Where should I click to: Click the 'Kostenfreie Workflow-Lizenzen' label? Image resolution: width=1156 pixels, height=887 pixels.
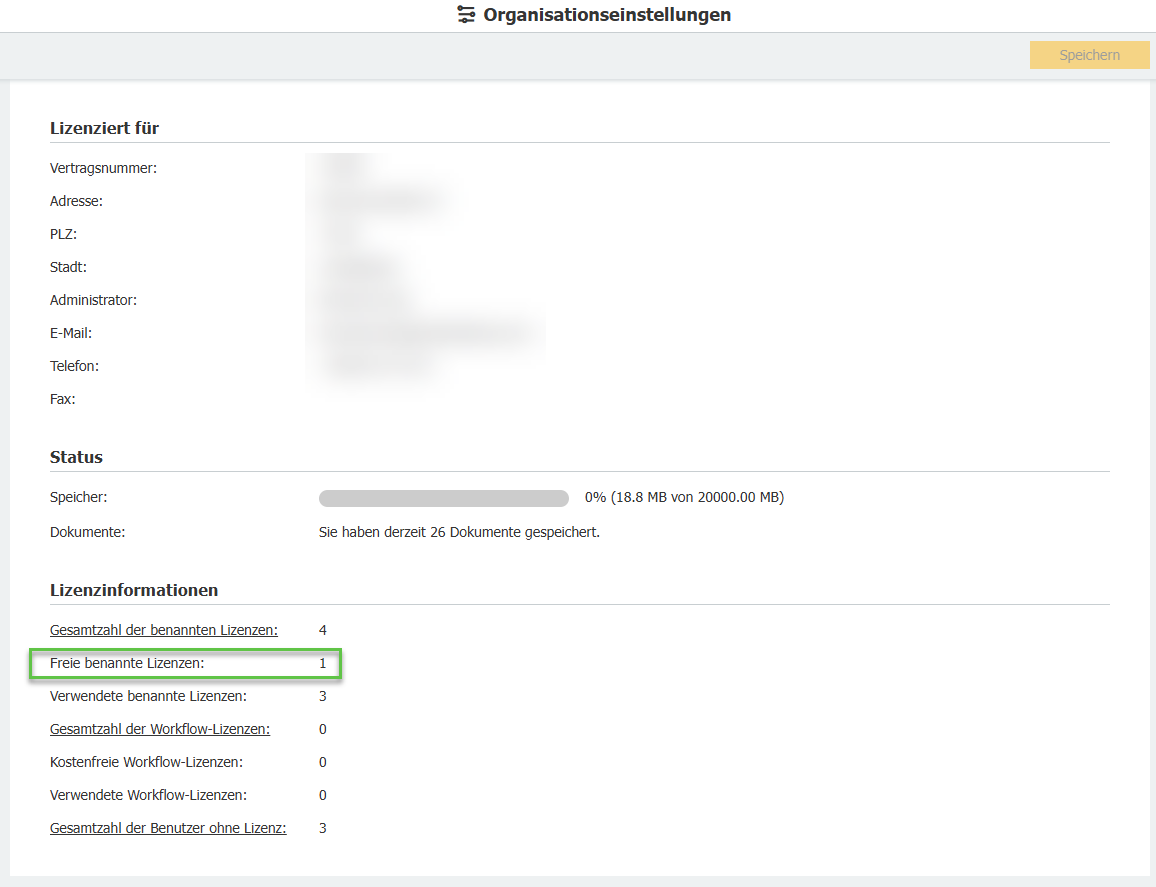click(x=147, y=762)
